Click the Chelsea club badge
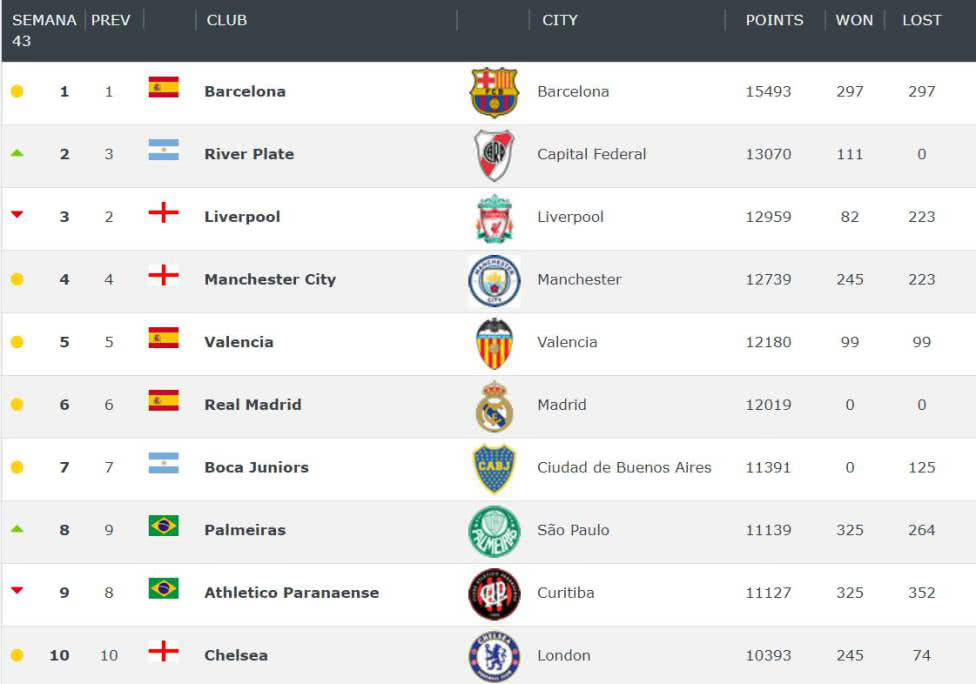 click(494, 656)
